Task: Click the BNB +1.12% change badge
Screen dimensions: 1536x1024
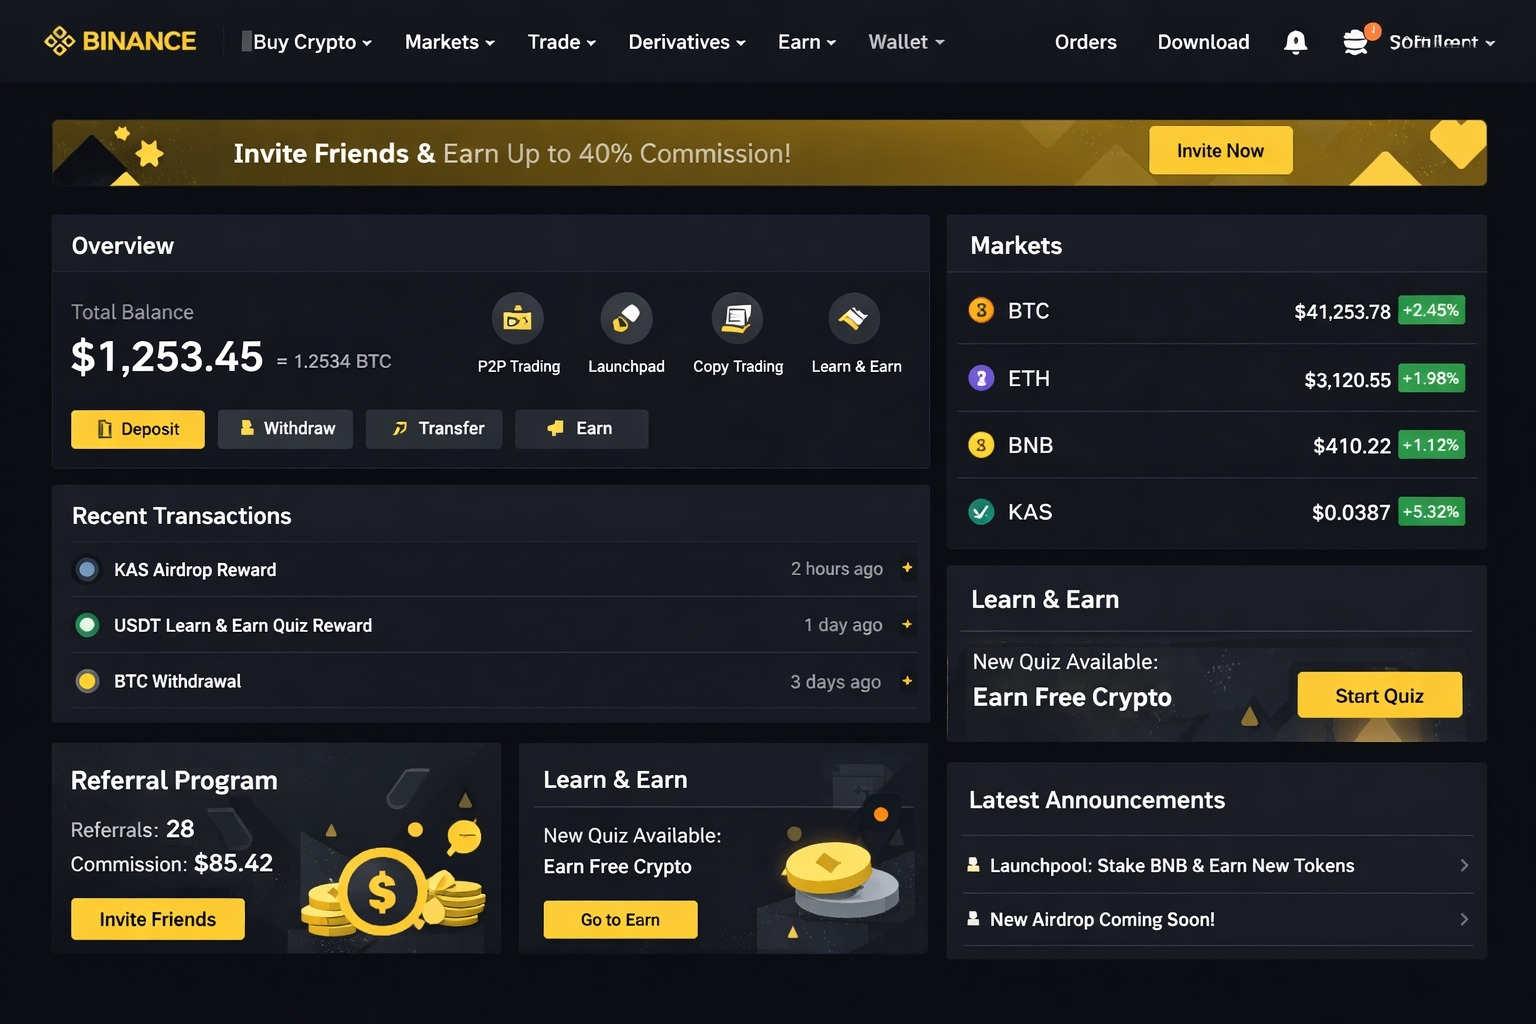Action: tap(1431, 445)
